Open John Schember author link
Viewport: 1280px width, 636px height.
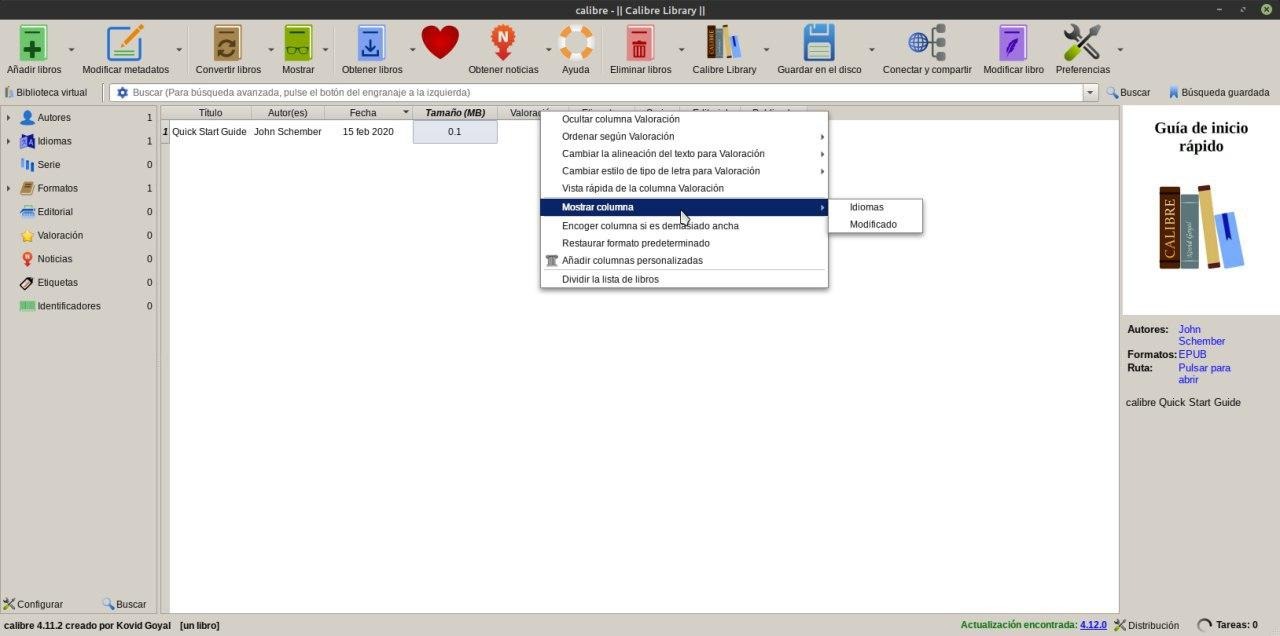click(1201, 335)
